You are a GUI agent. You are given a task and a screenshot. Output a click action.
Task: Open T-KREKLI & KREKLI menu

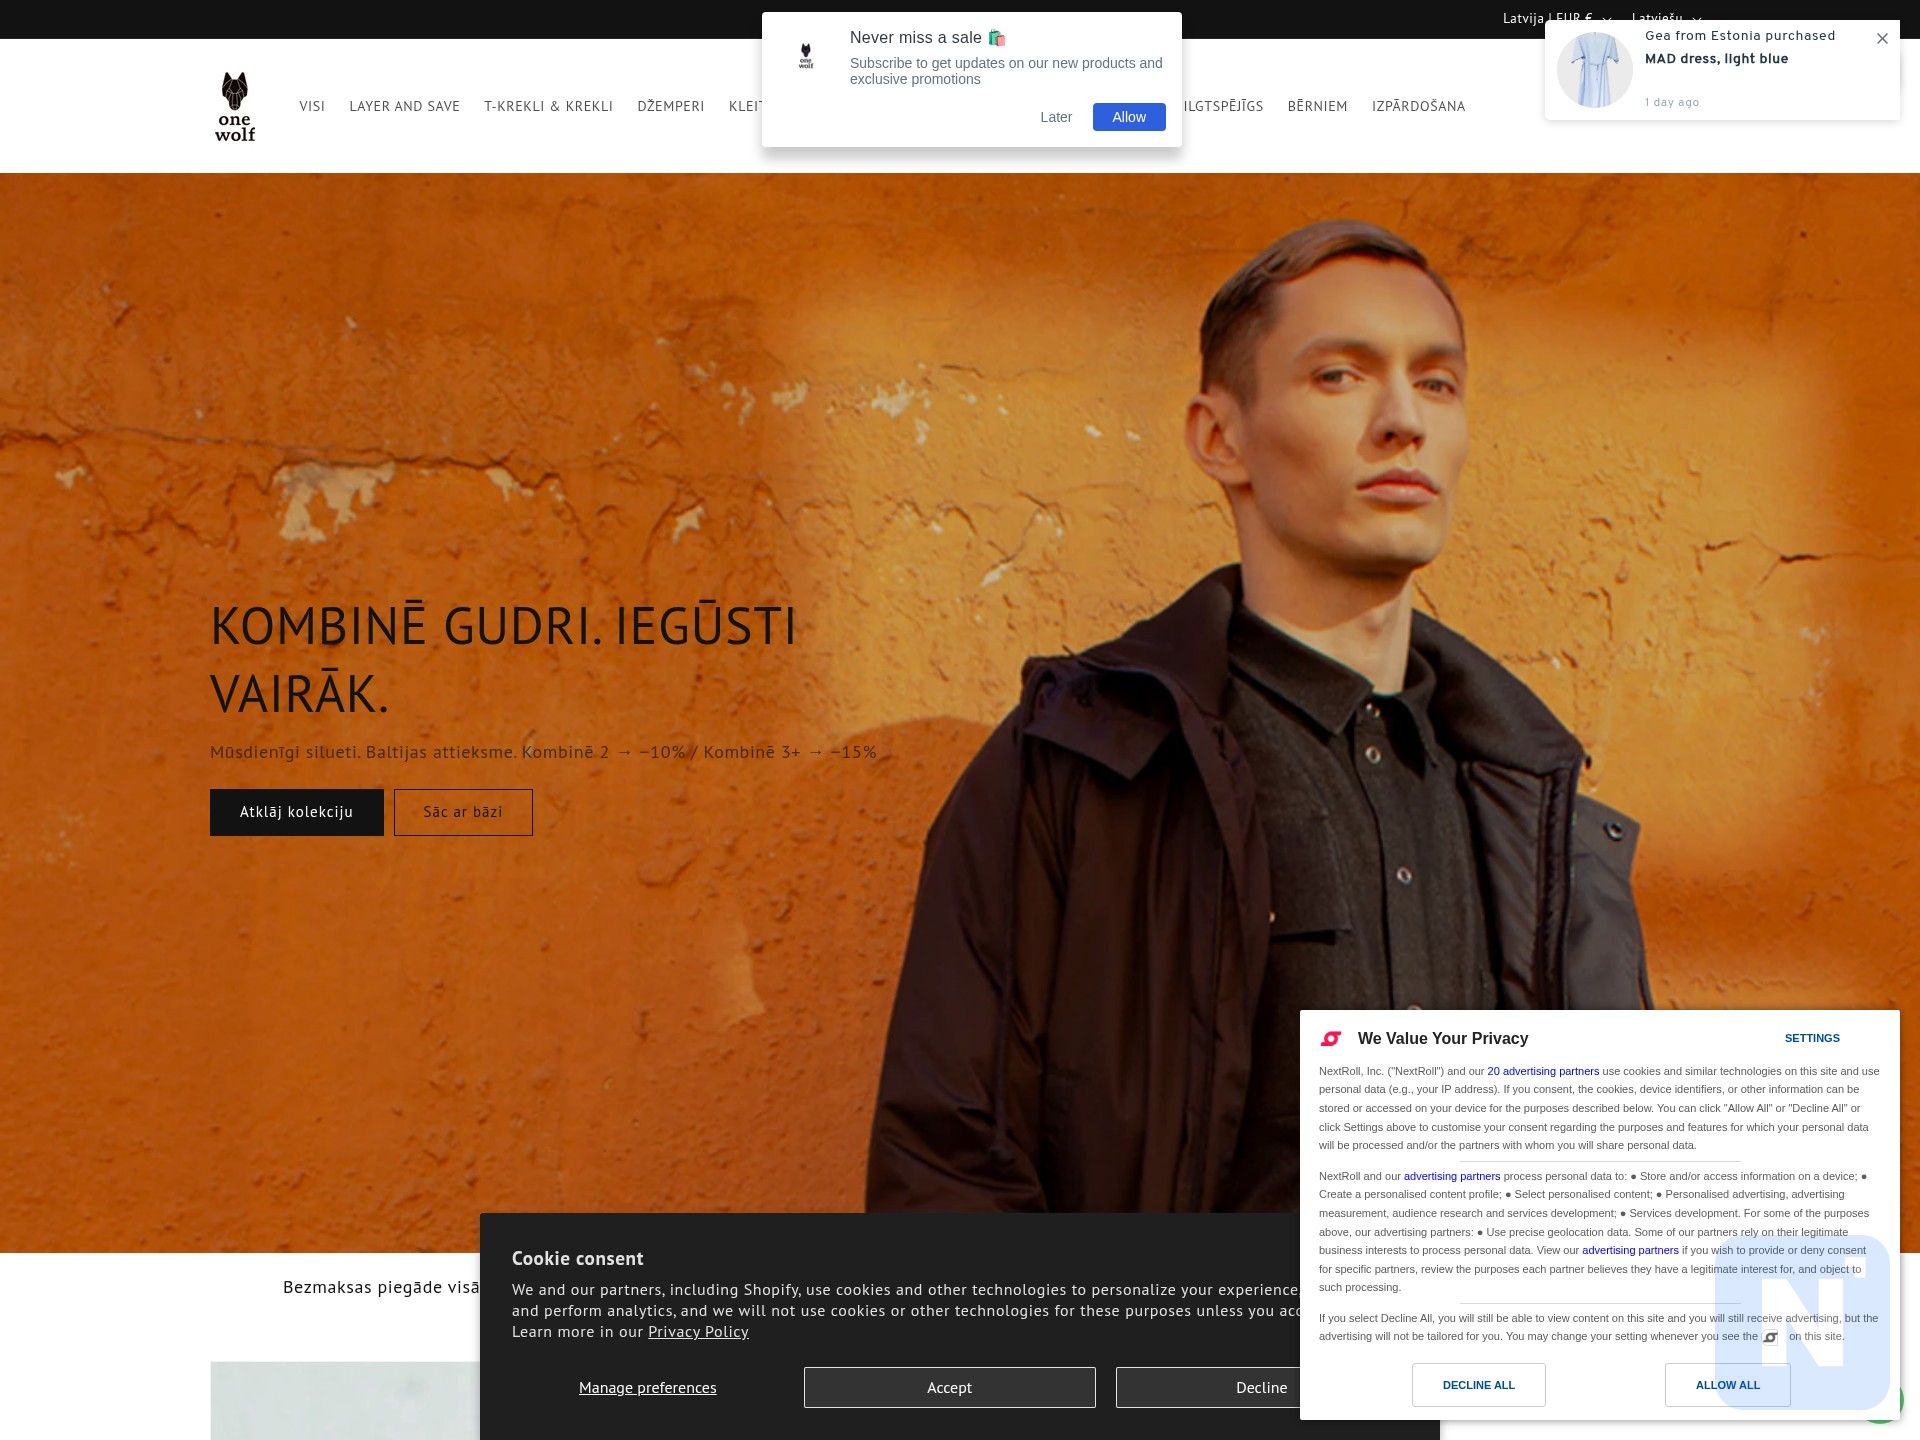(548, 106)
